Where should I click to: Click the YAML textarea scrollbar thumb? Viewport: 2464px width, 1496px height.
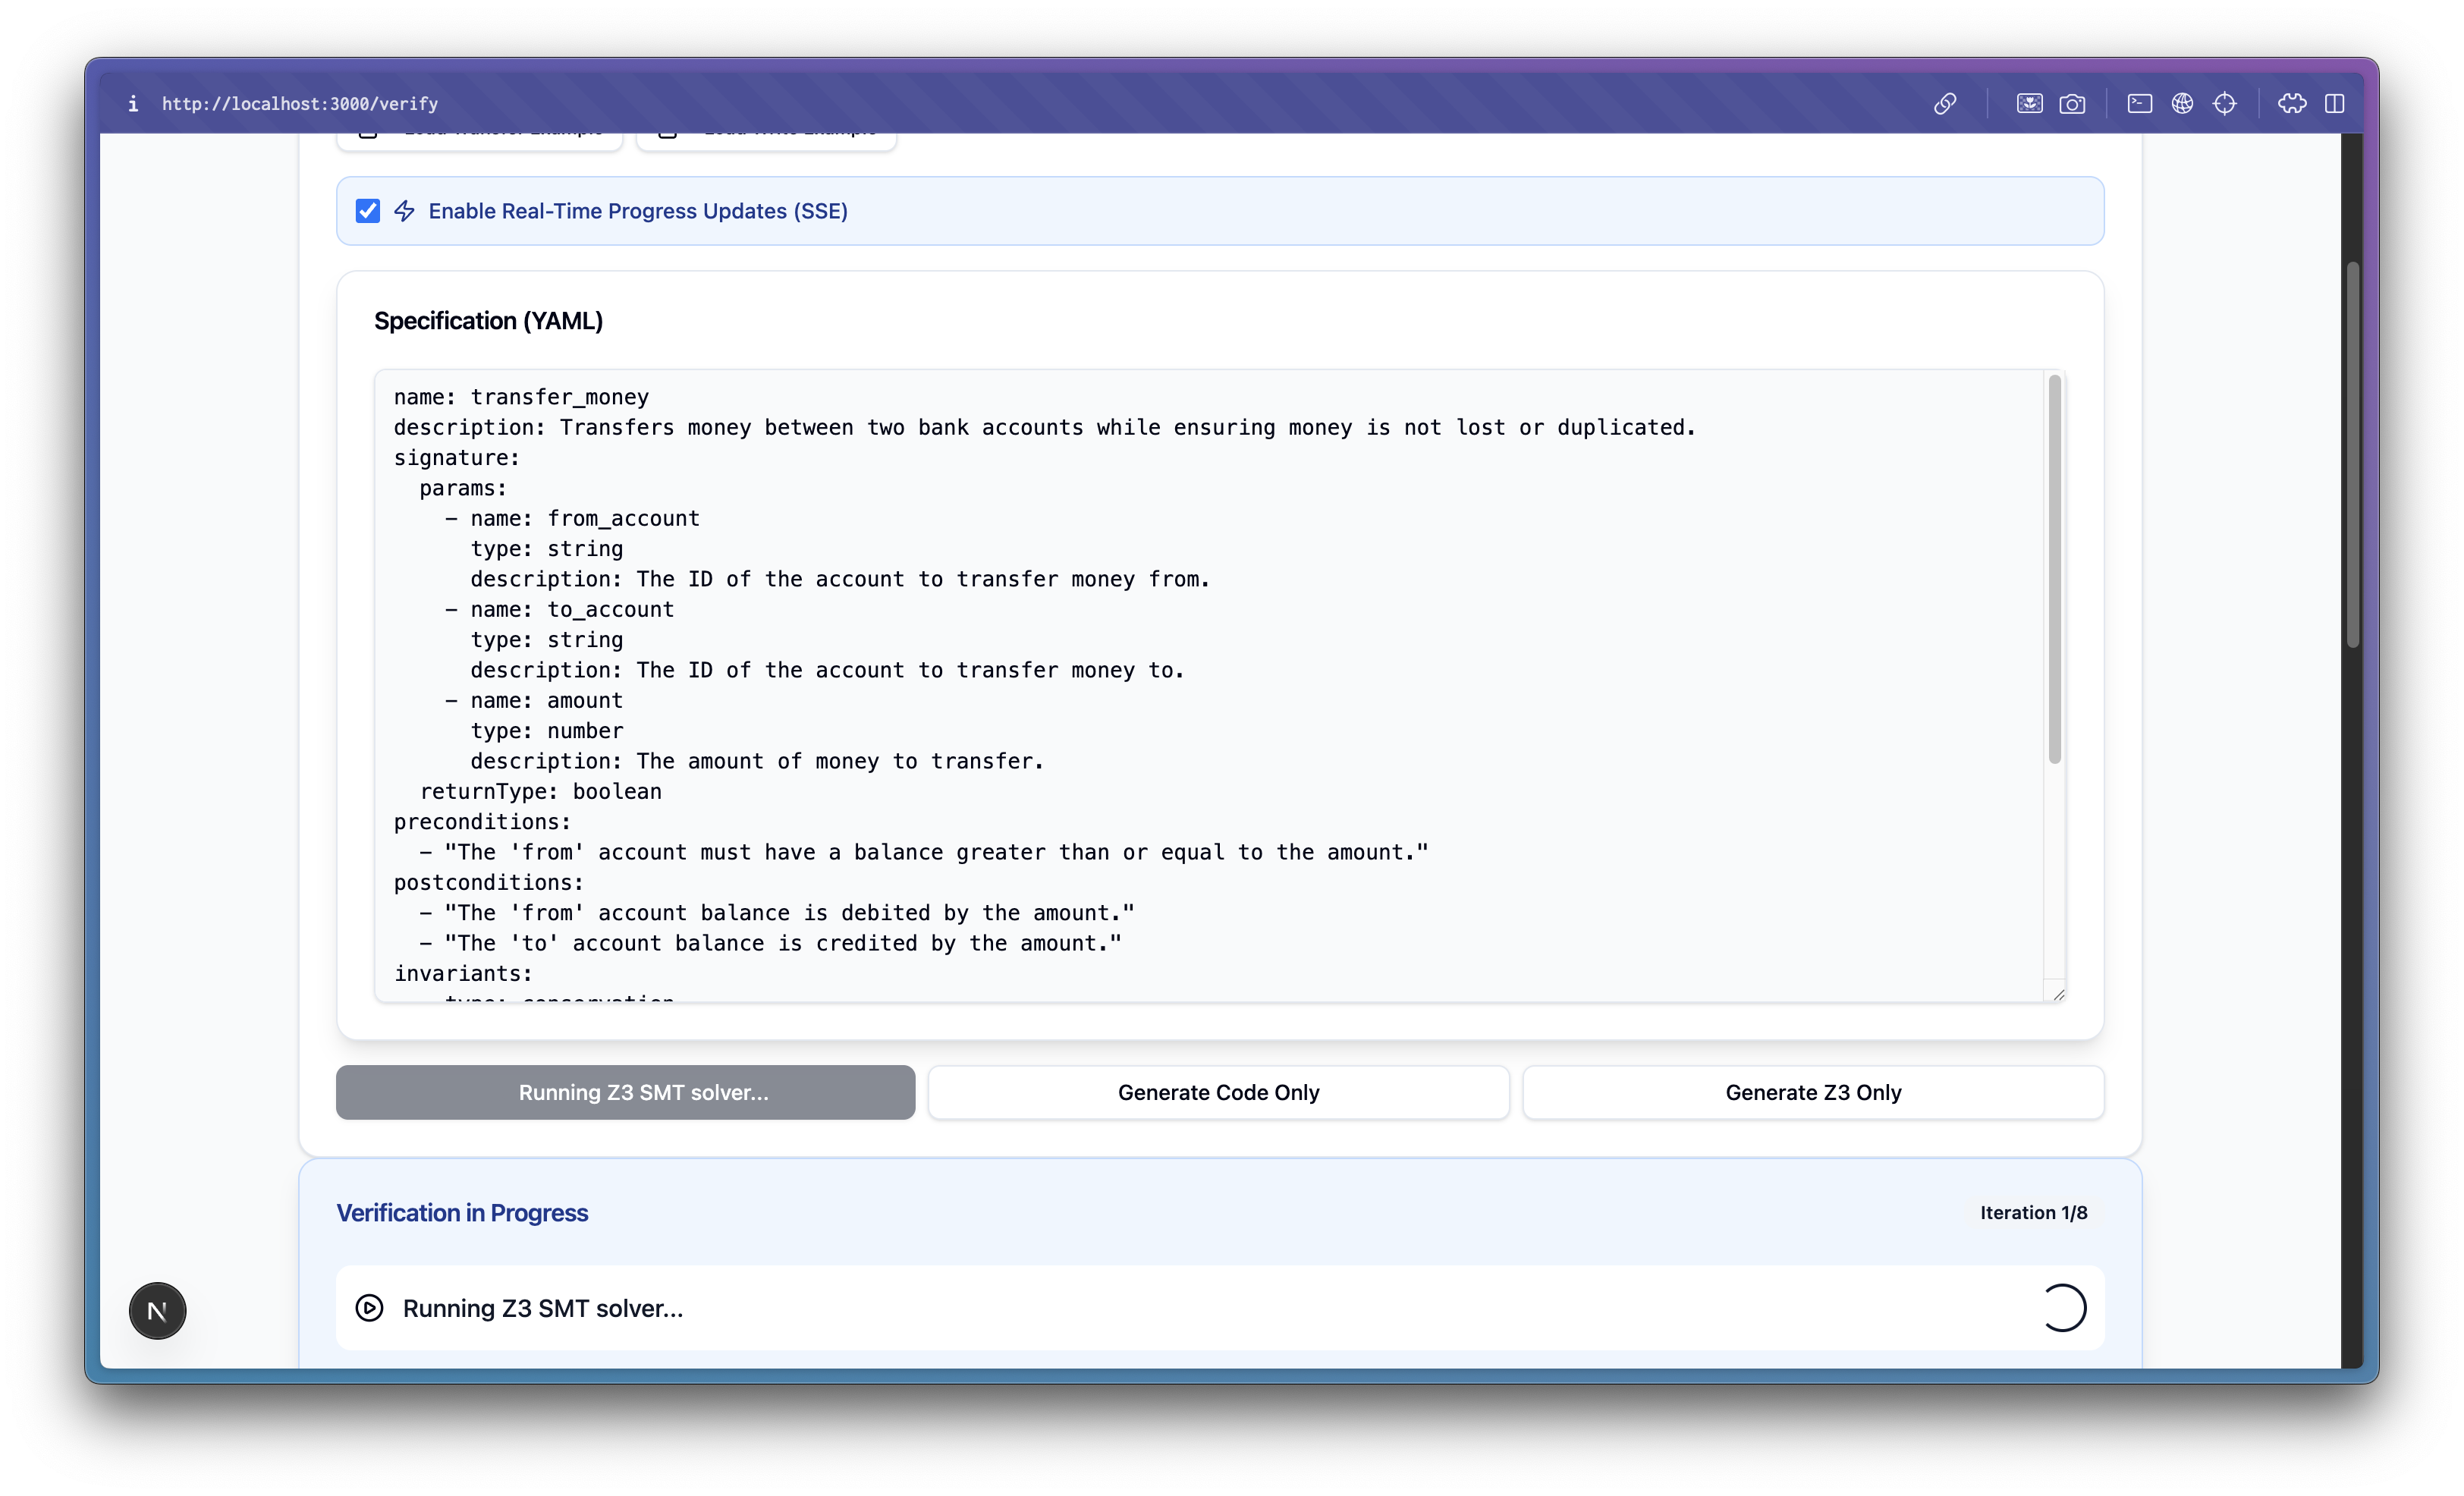tap(2054, 570)
